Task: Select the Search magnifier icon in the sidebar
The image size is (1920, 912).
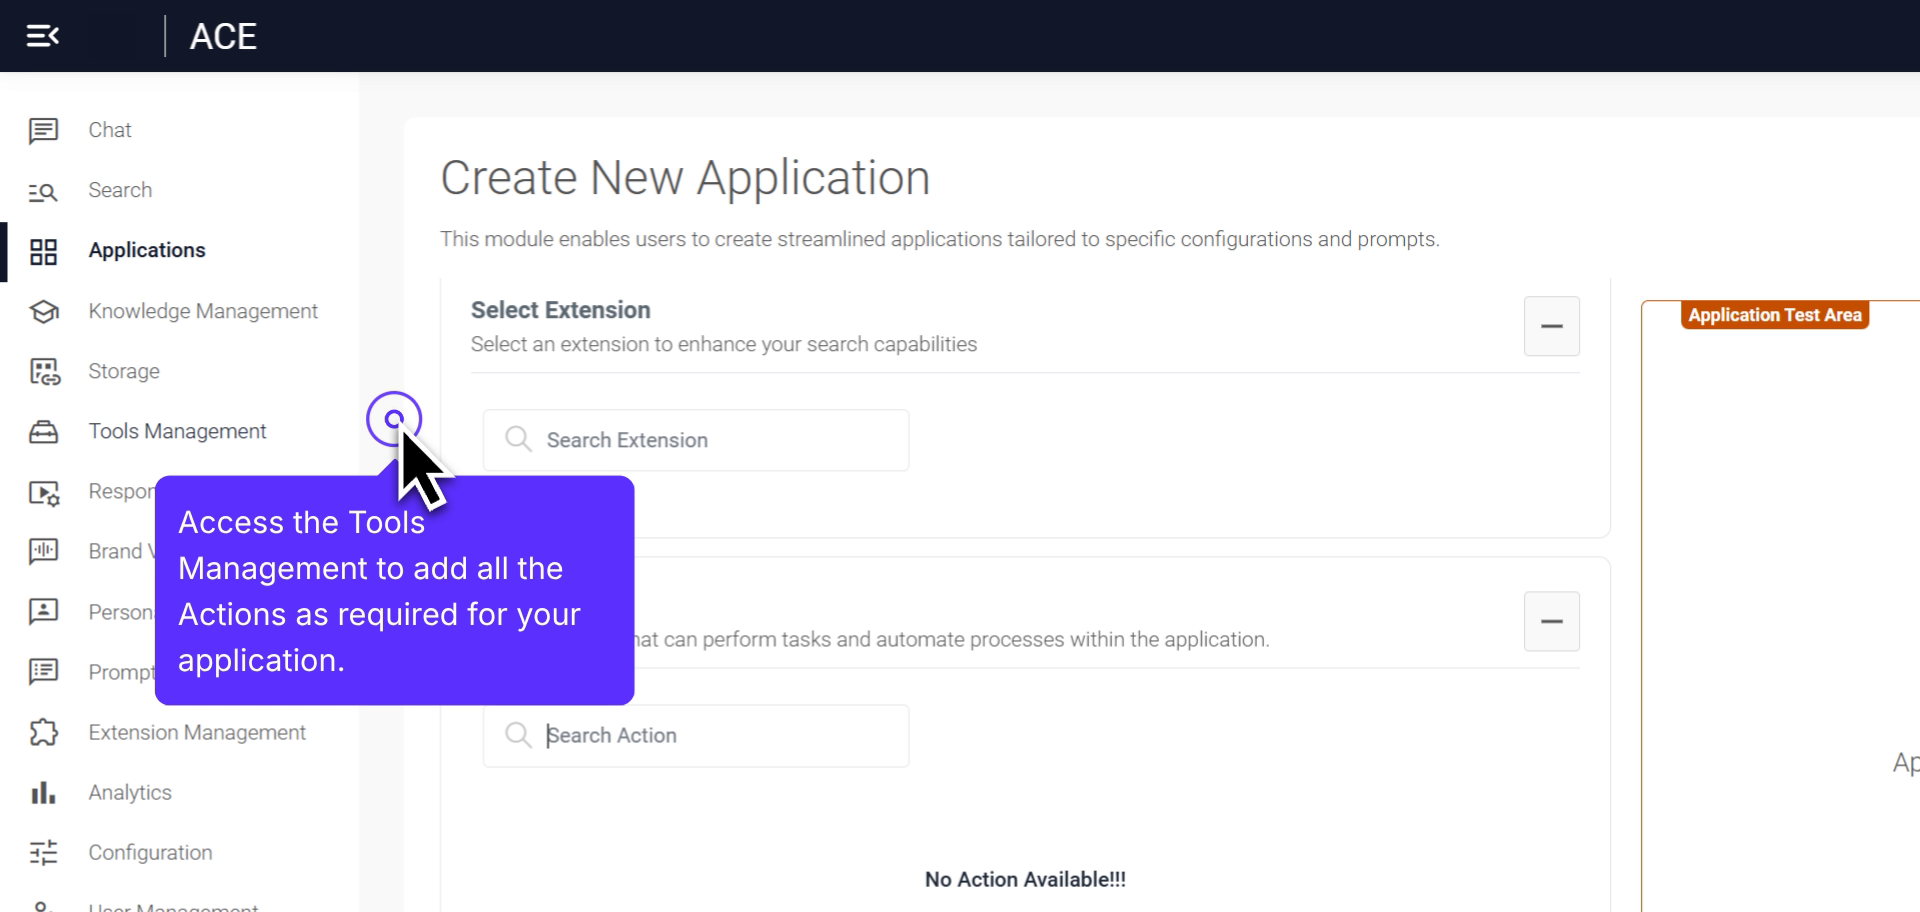Action: pos(43,191)
